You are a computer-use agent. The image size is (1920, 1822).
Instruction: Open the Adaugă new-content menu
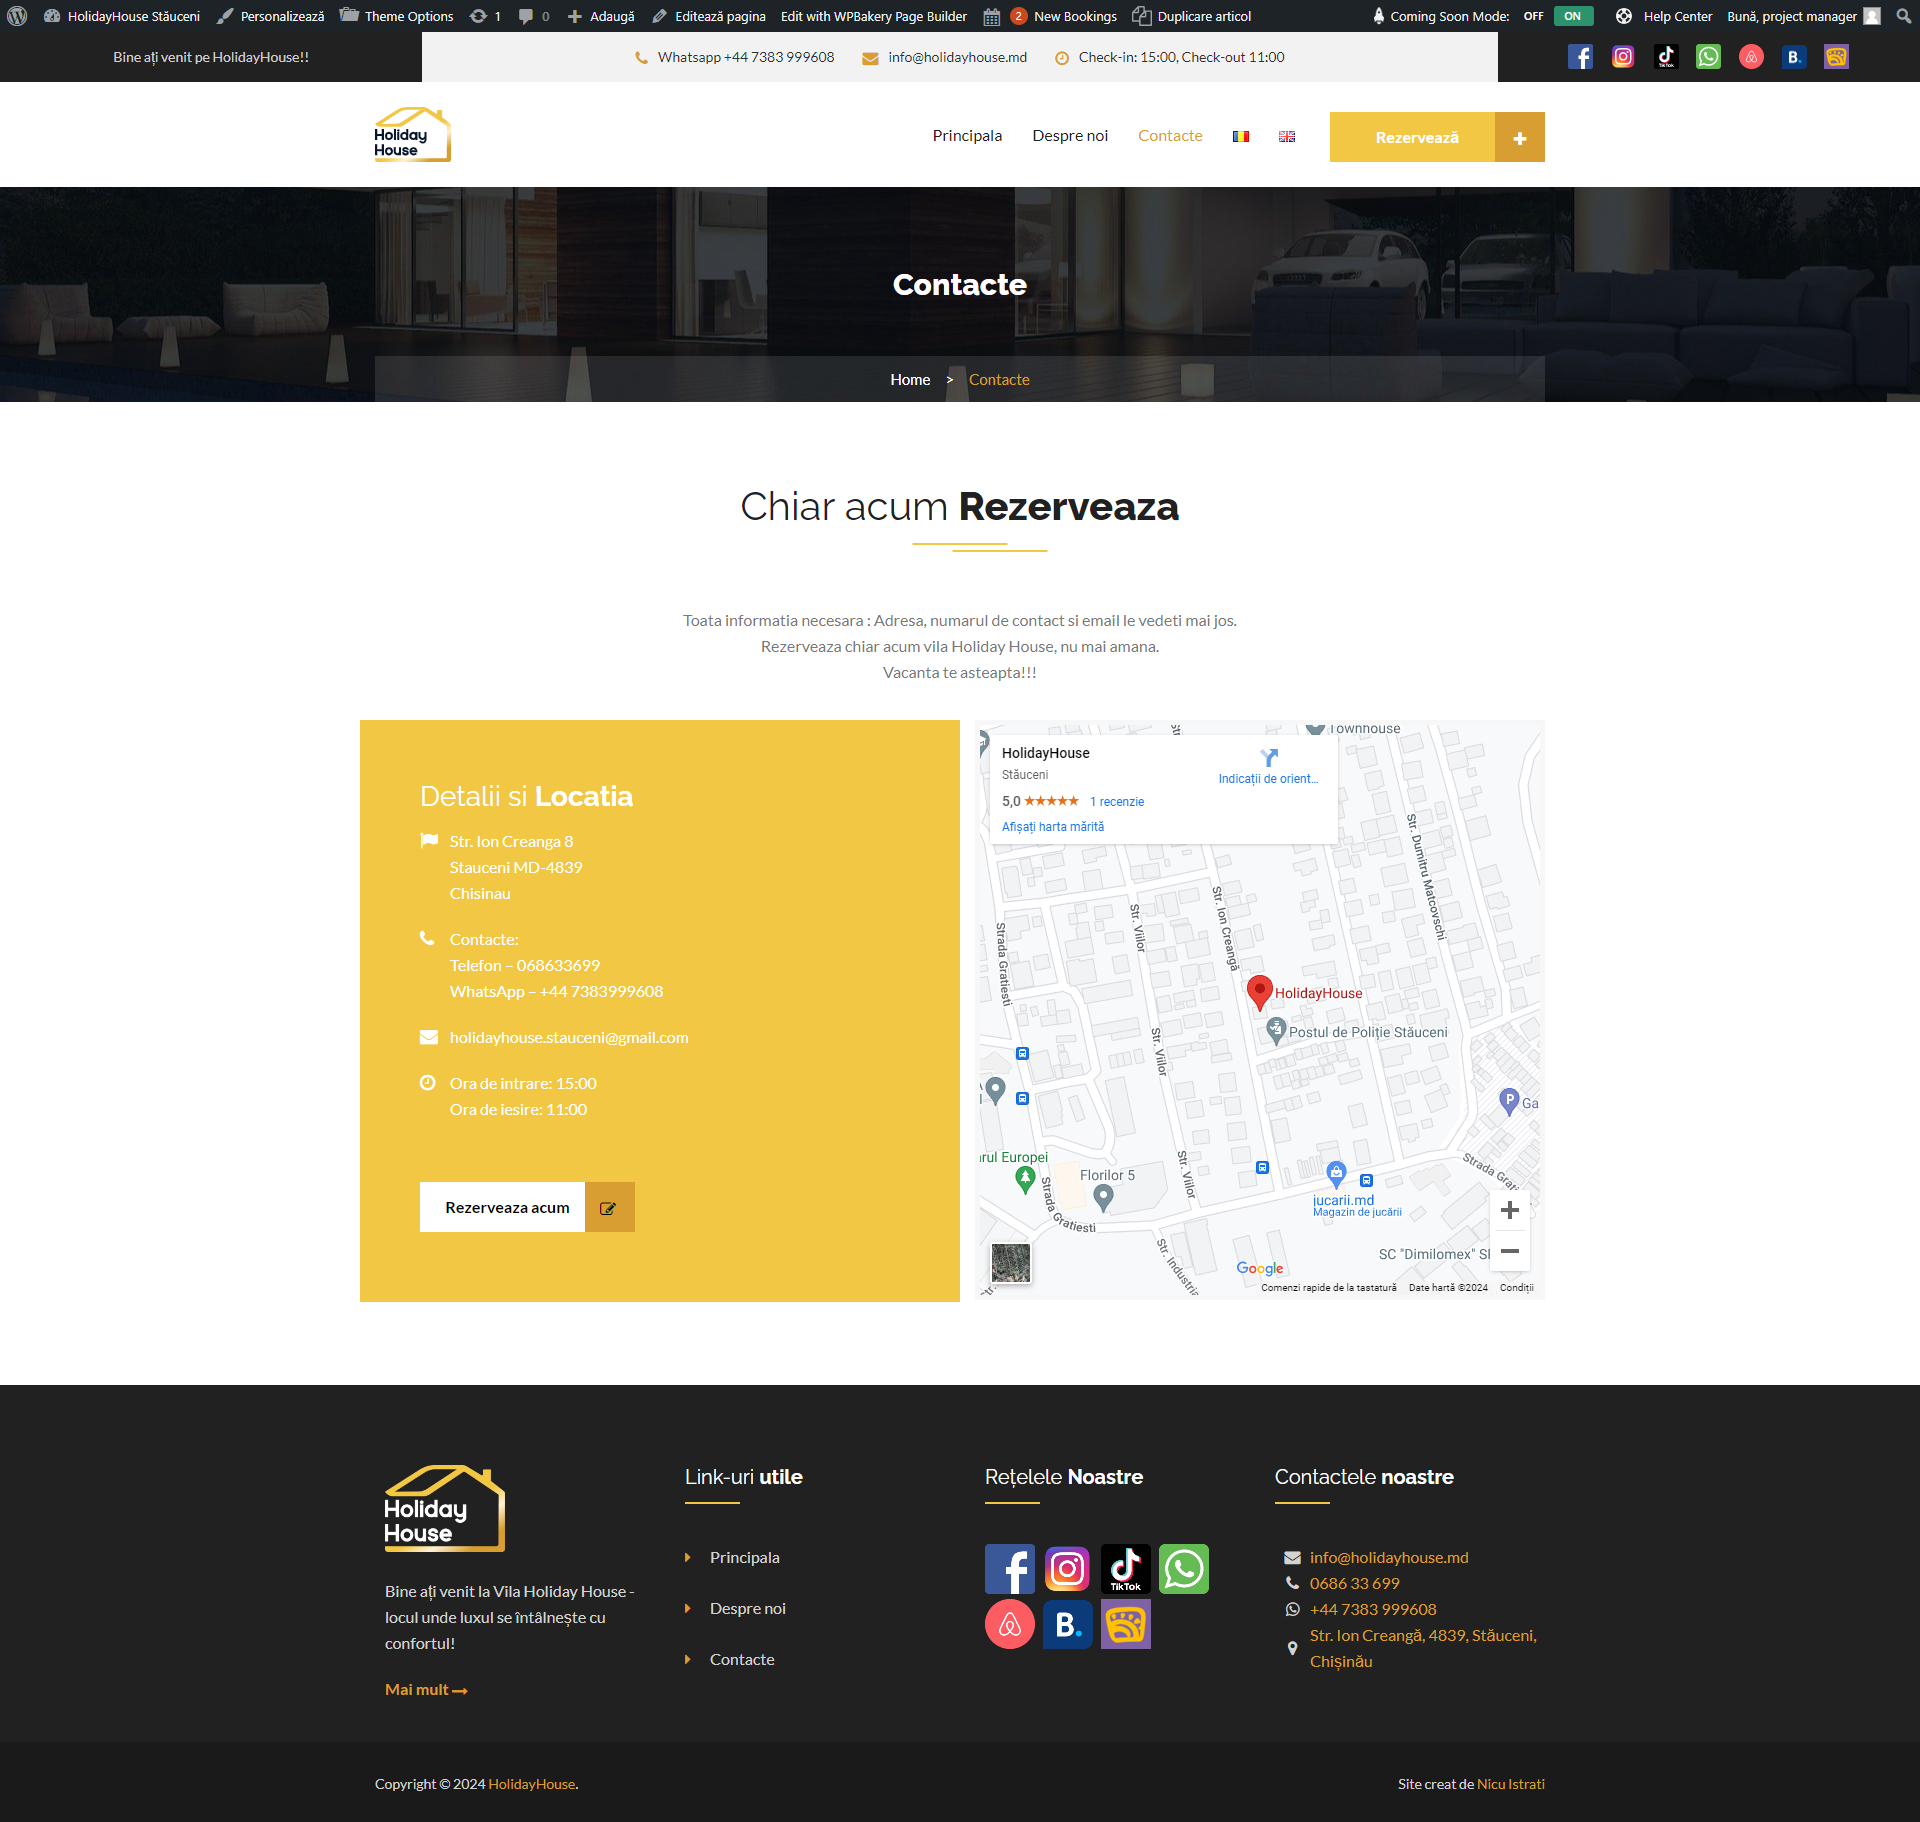tap(601, 16)
